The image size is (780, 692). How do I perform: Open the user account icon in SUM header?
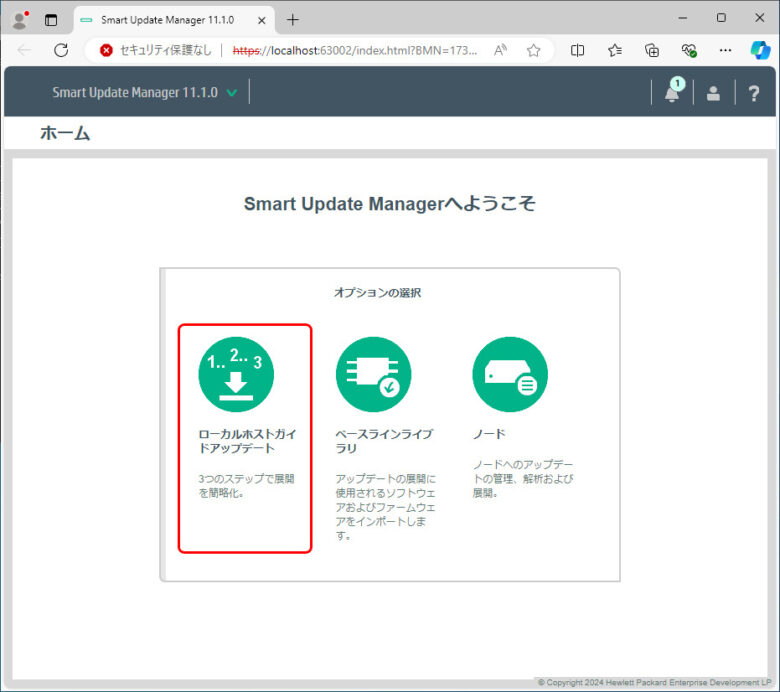[713, 93]
